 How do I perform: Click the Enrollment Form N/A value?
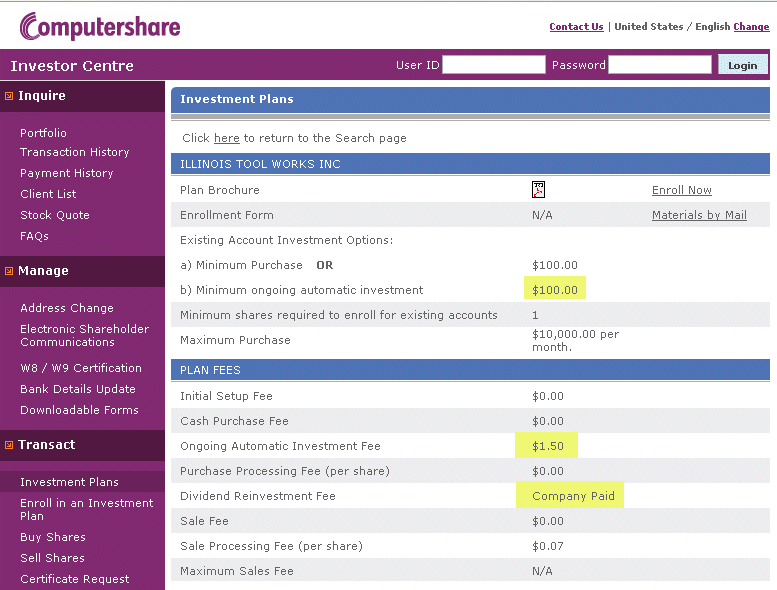tap(542, 215)
